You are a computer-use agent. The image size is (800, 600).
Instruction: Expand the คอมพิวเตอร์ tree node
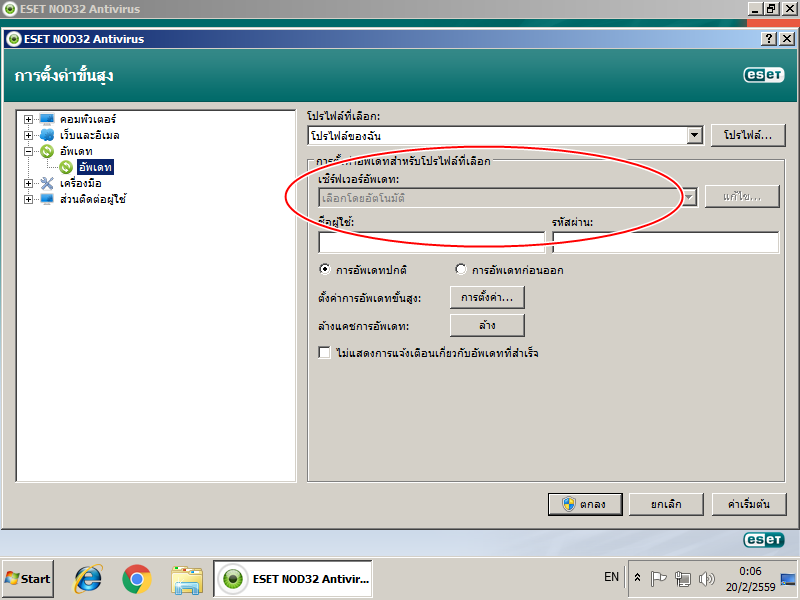point(29,119)
